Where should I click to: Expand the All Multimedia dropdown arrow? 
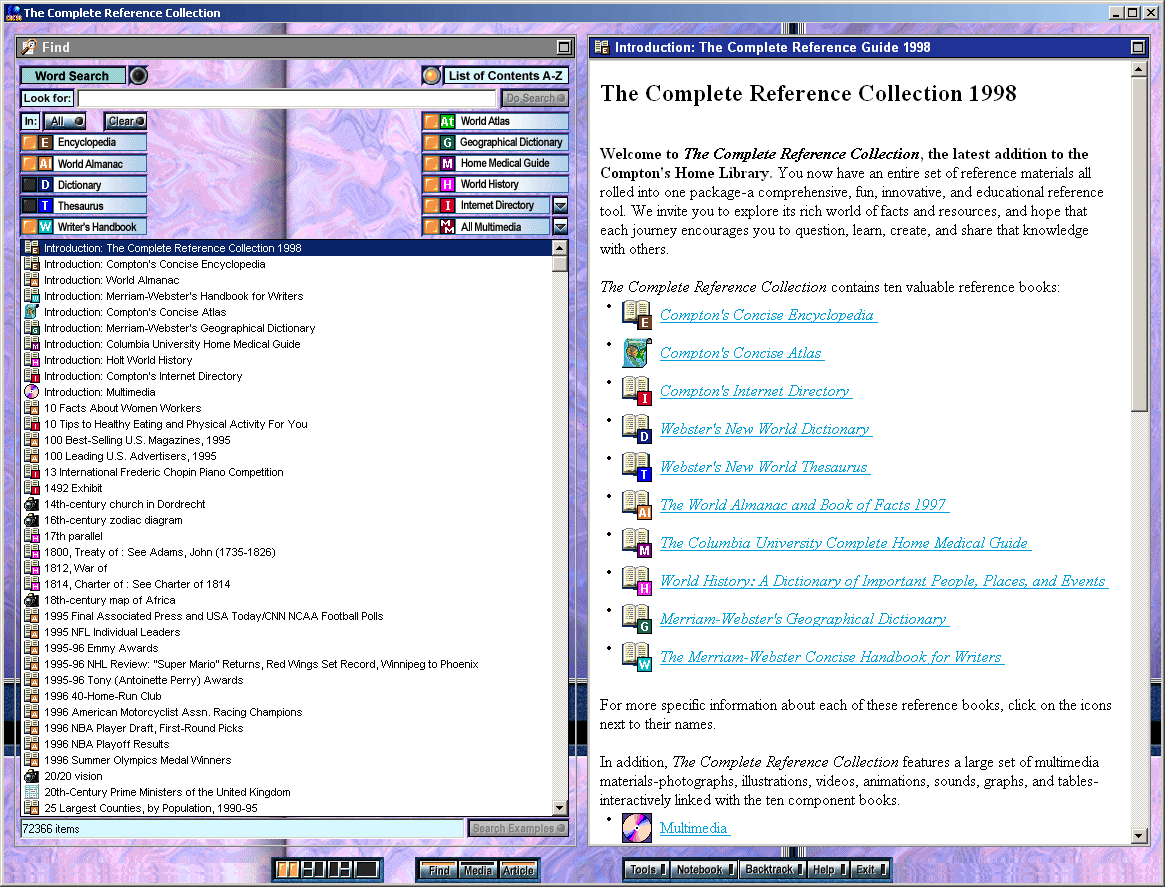pos(560,227)
